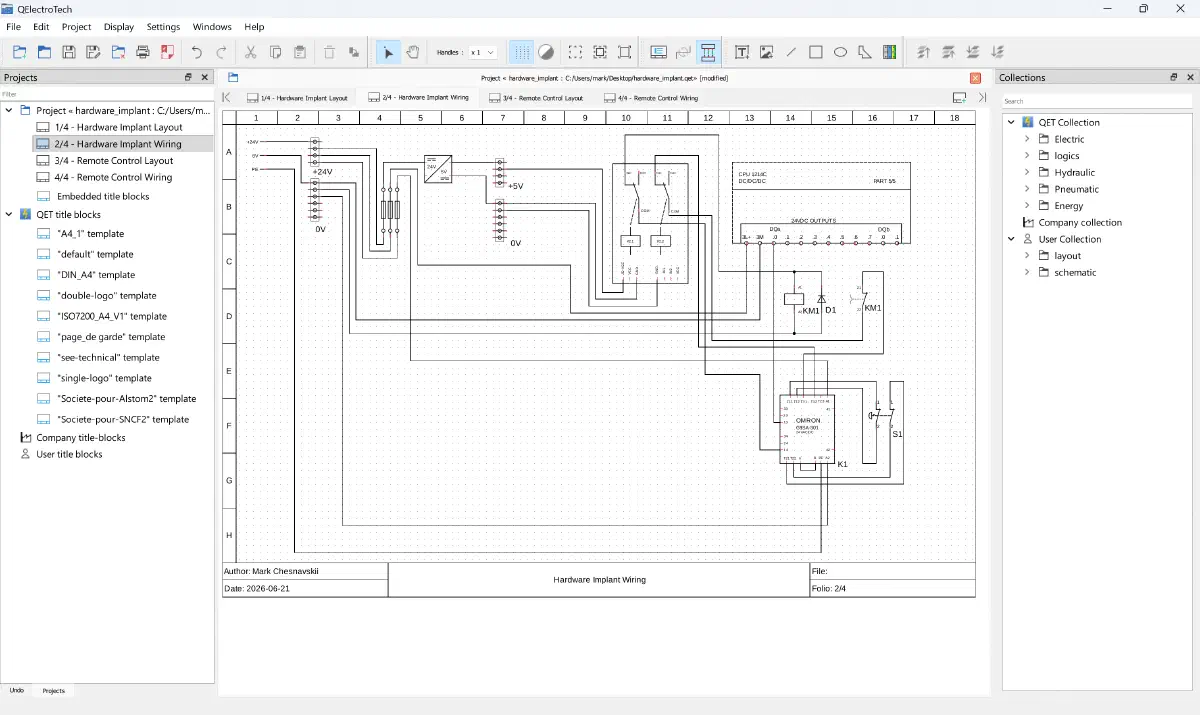The height and width of the screenshot is (715, 1200).
Task: Open the File menu
Action: 14,27
